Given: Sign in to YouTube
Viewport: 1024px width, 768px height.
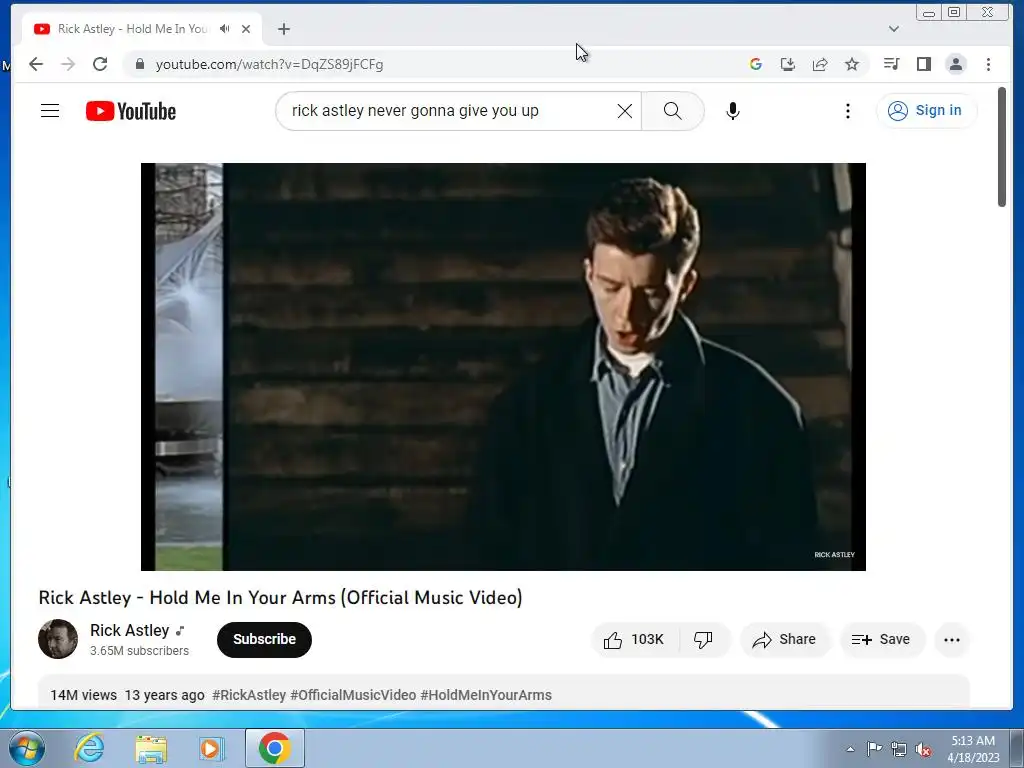Looking at the screenshot, I should 926,110.
